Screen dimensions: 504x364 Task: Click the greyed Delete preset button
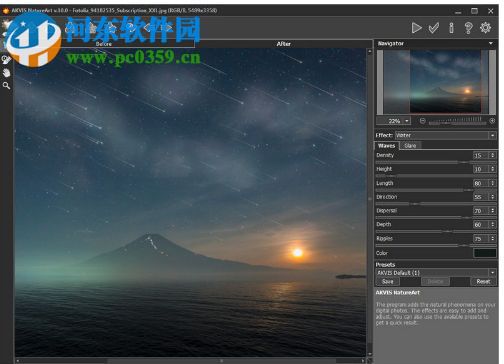[x=435, y=282]
